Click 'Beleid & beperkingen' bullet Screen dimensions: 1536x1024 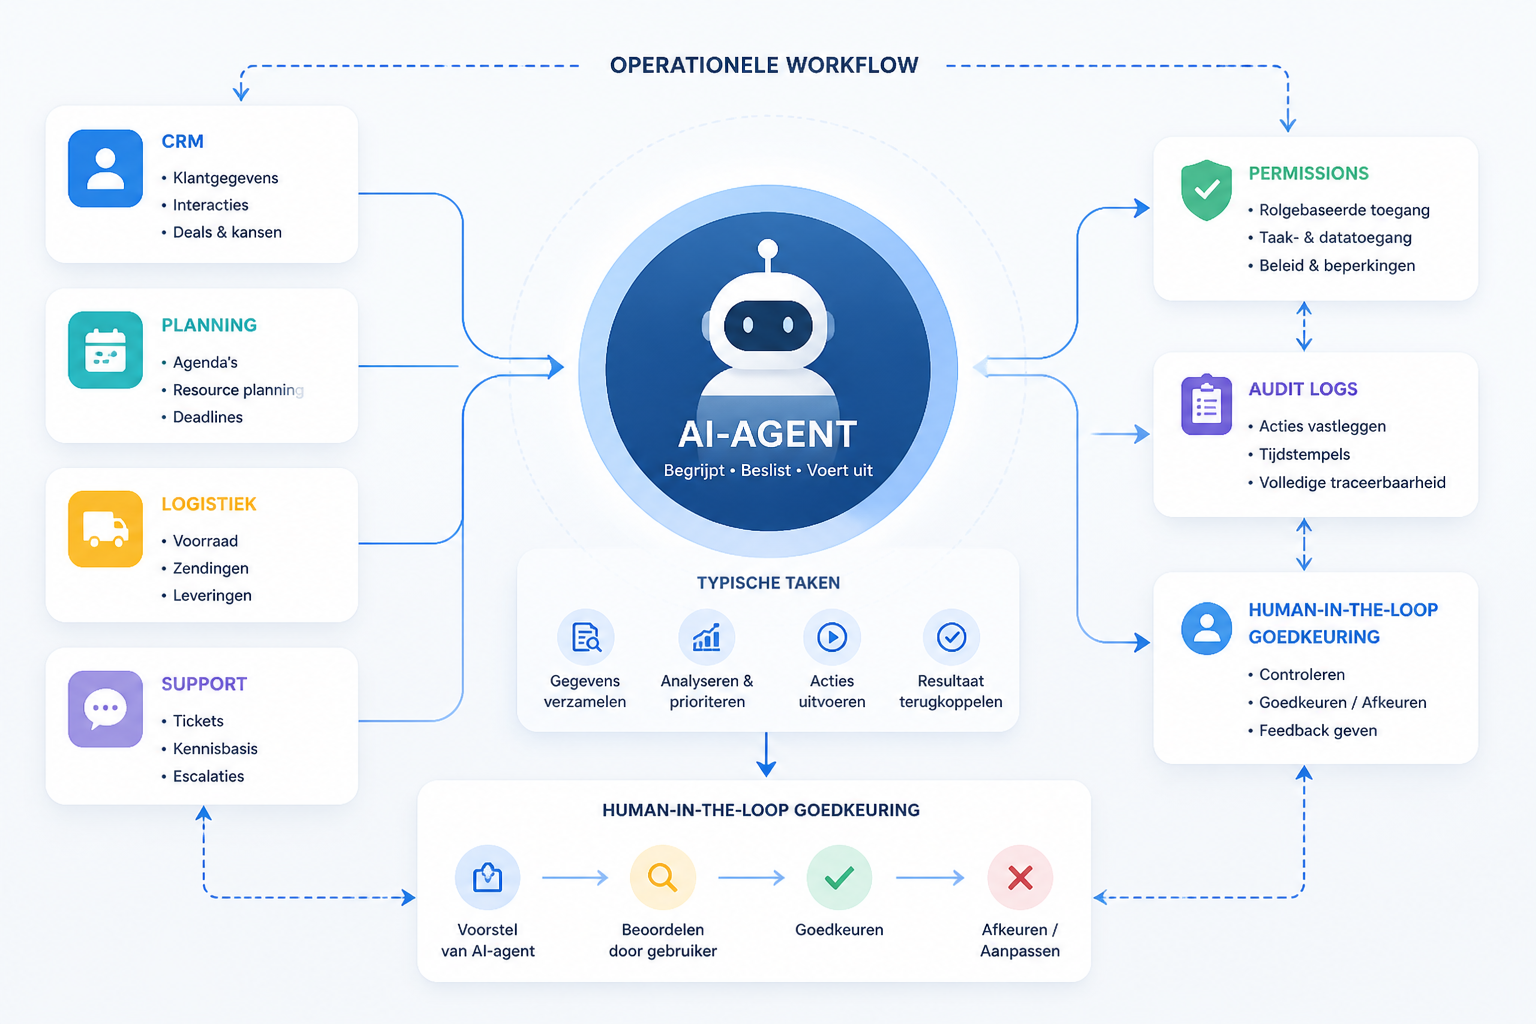(x=1337, y=266)
